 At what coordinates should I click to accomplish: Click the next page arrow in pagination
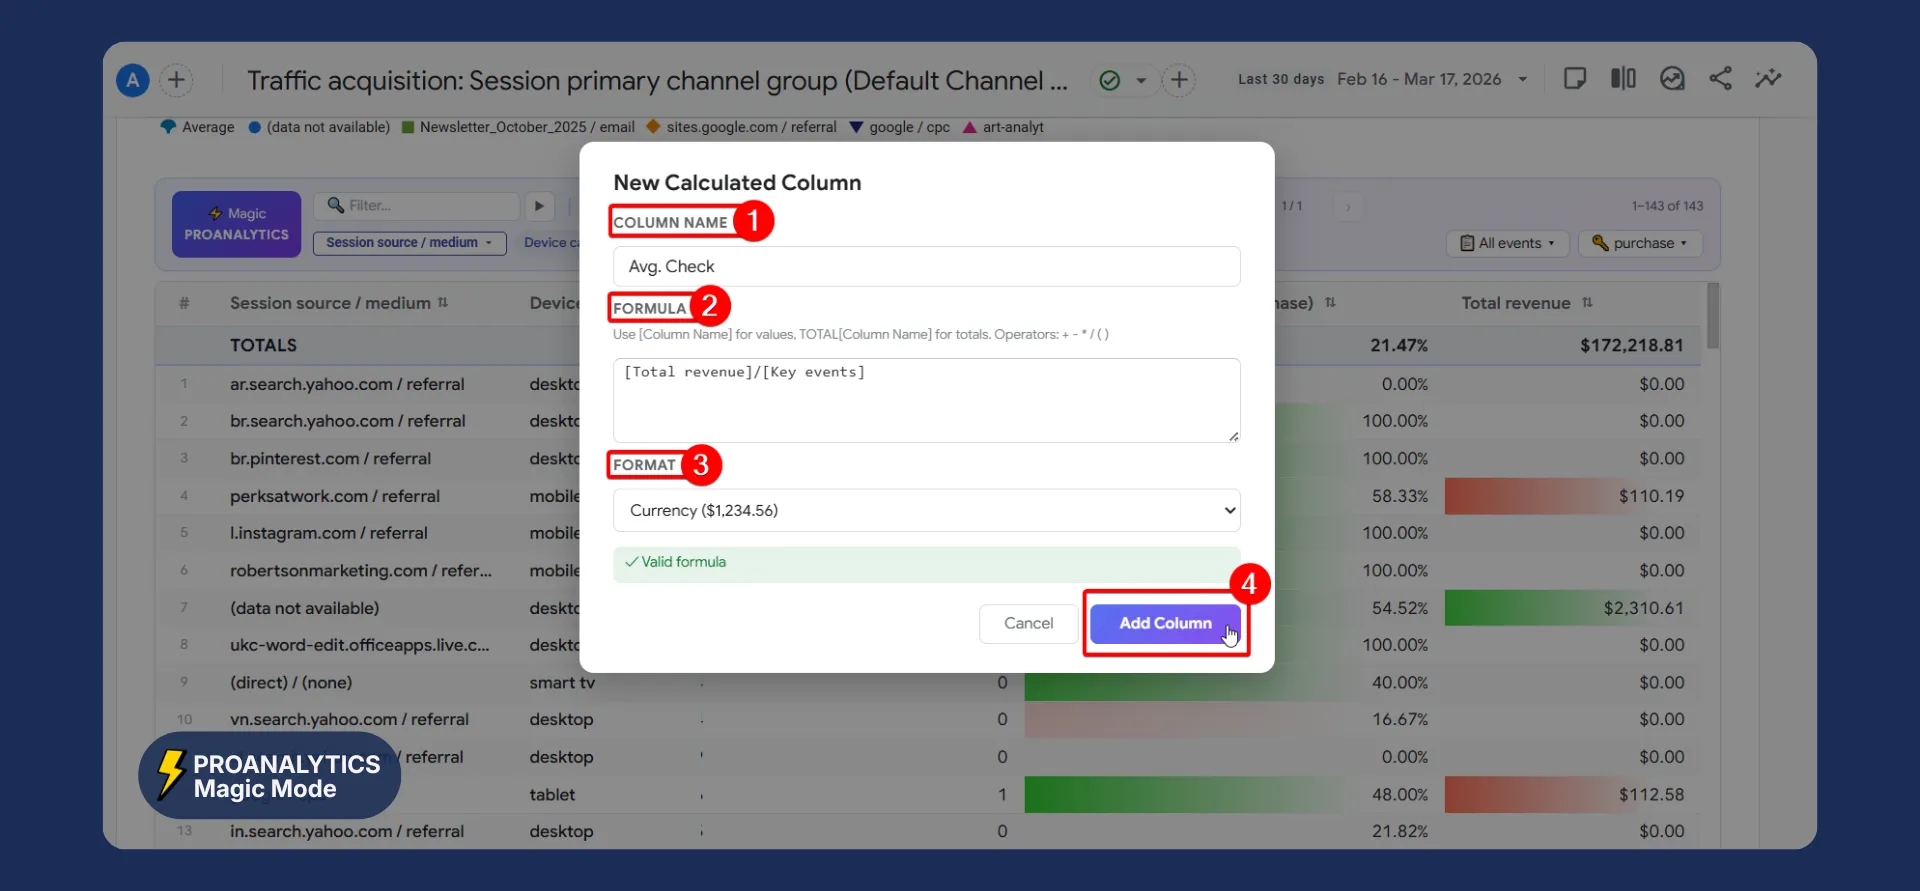tap(1348, 207)
